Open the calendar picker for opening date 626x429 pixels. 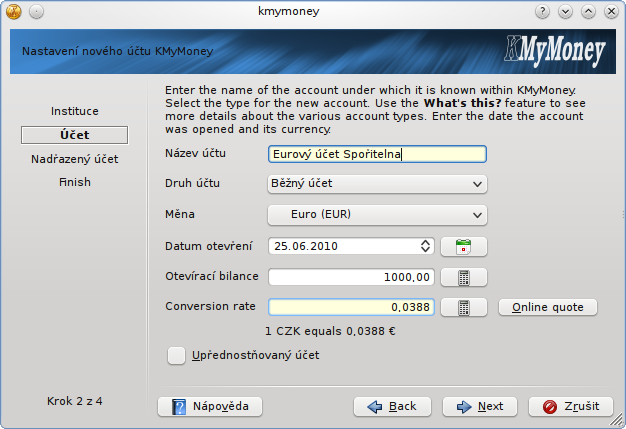pos(464,247)
